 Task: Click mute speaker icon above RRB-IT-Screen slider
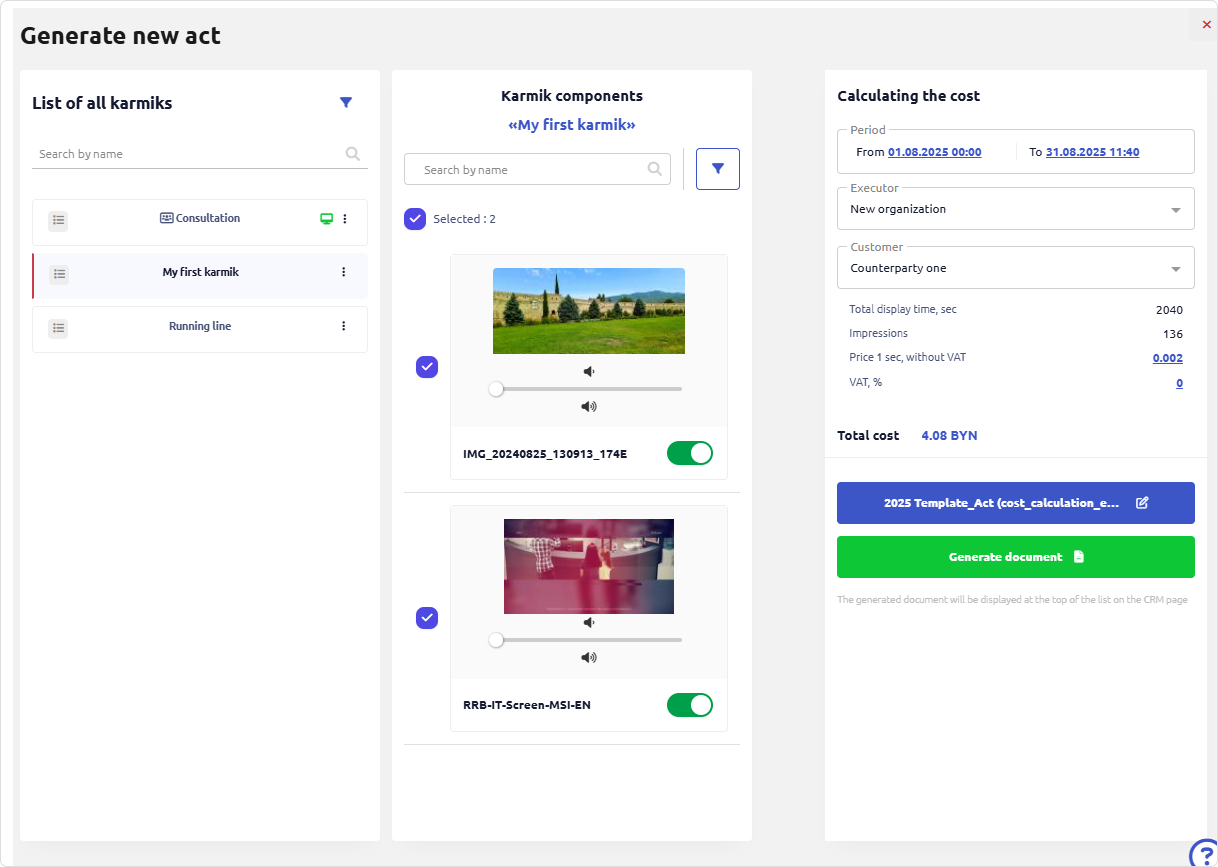(588, 622)
